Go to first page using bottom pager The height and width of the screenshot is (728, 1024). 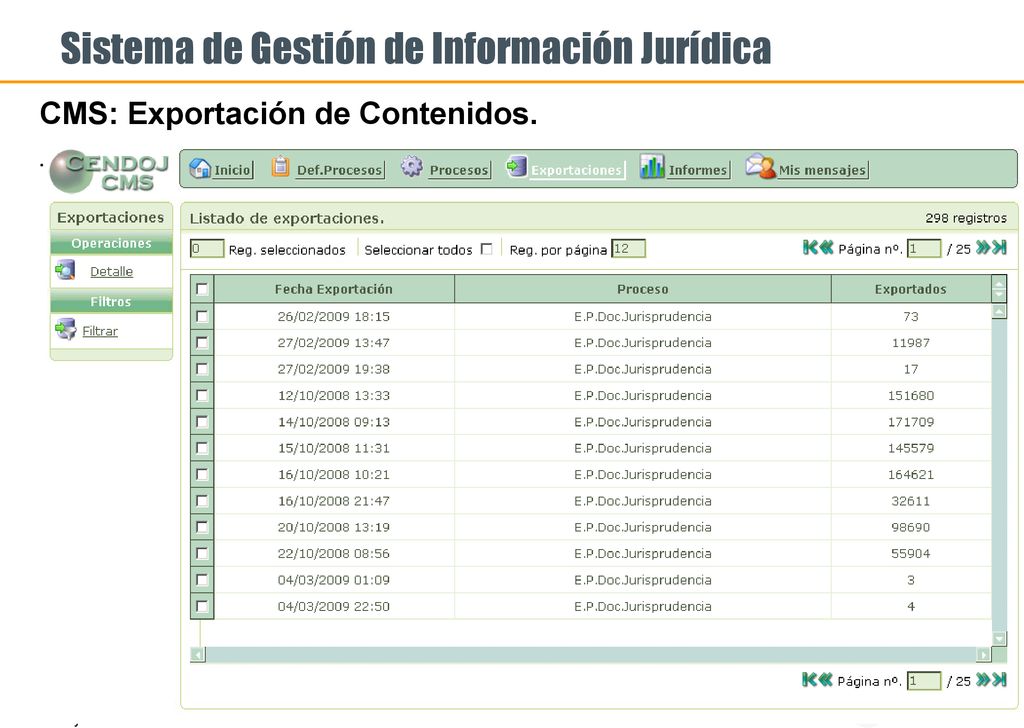[x=809, y=680]
